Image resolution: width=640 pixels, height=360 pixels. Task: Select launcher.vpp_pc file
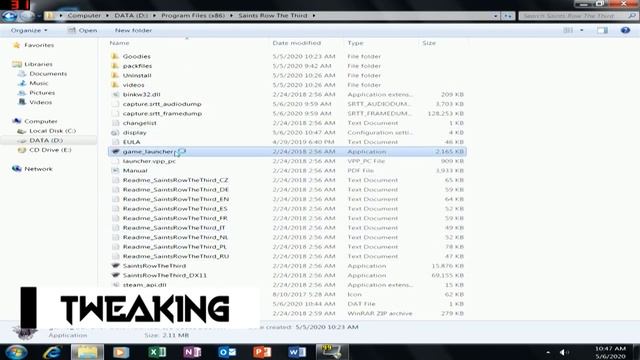point(149,161)
